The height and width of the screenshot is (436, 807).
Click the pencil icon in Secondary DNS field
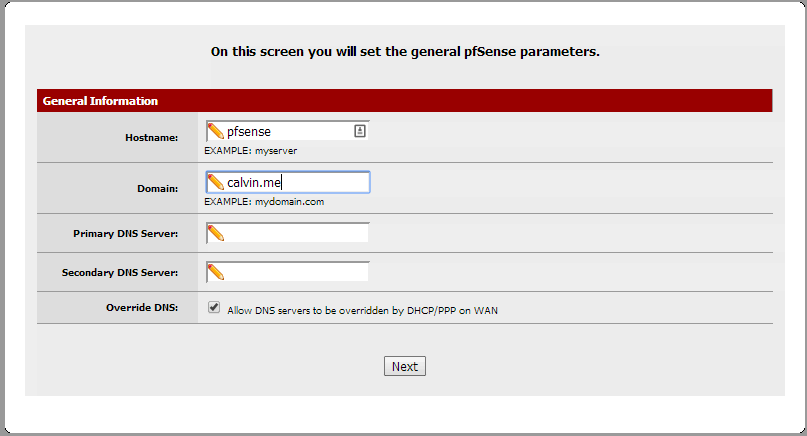216,272
